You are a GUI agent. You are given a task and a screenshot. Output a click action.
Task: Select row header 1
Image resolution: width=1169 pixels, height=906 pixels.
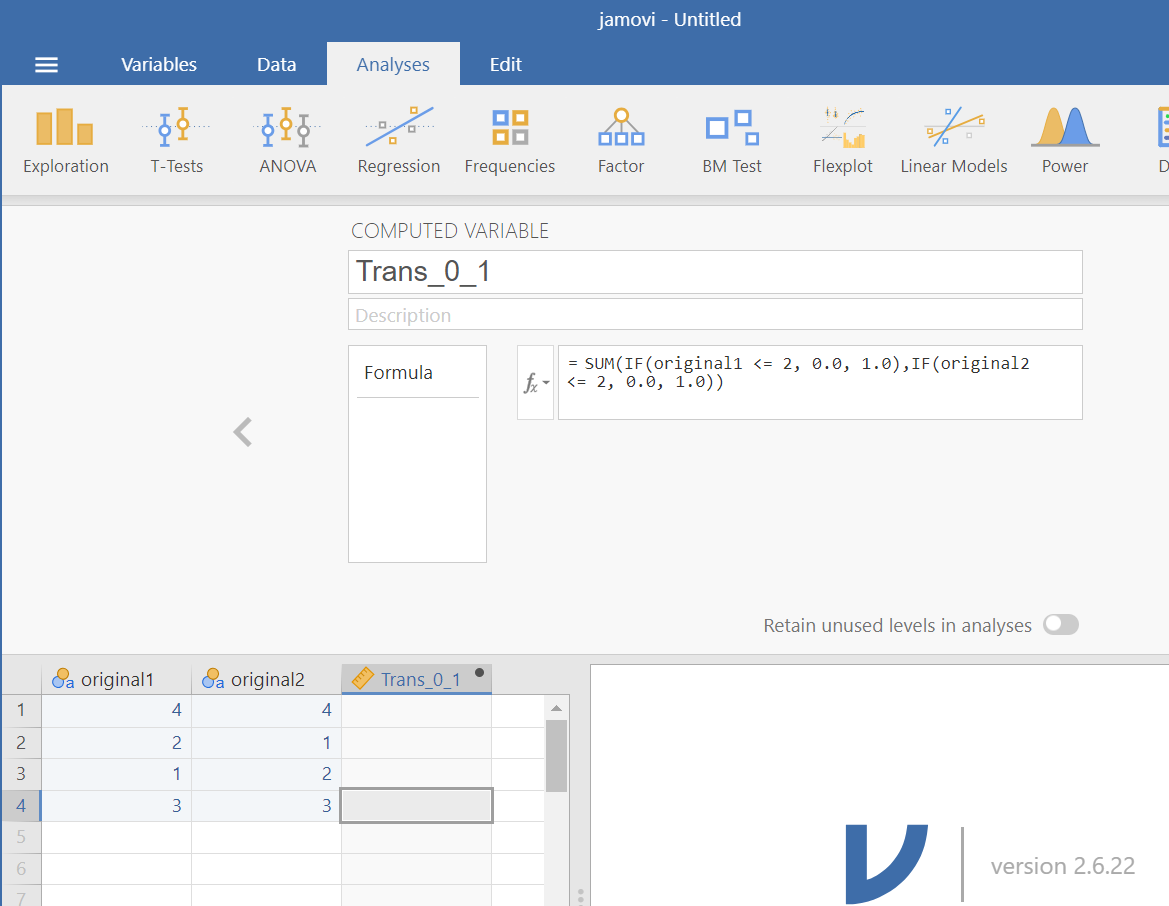[x=21, y=711]
